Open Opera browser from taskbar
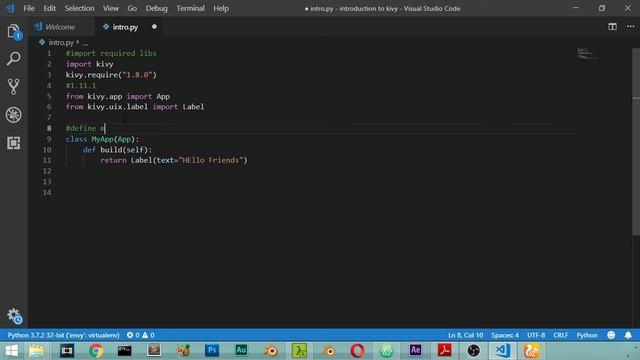 [358, 351]
